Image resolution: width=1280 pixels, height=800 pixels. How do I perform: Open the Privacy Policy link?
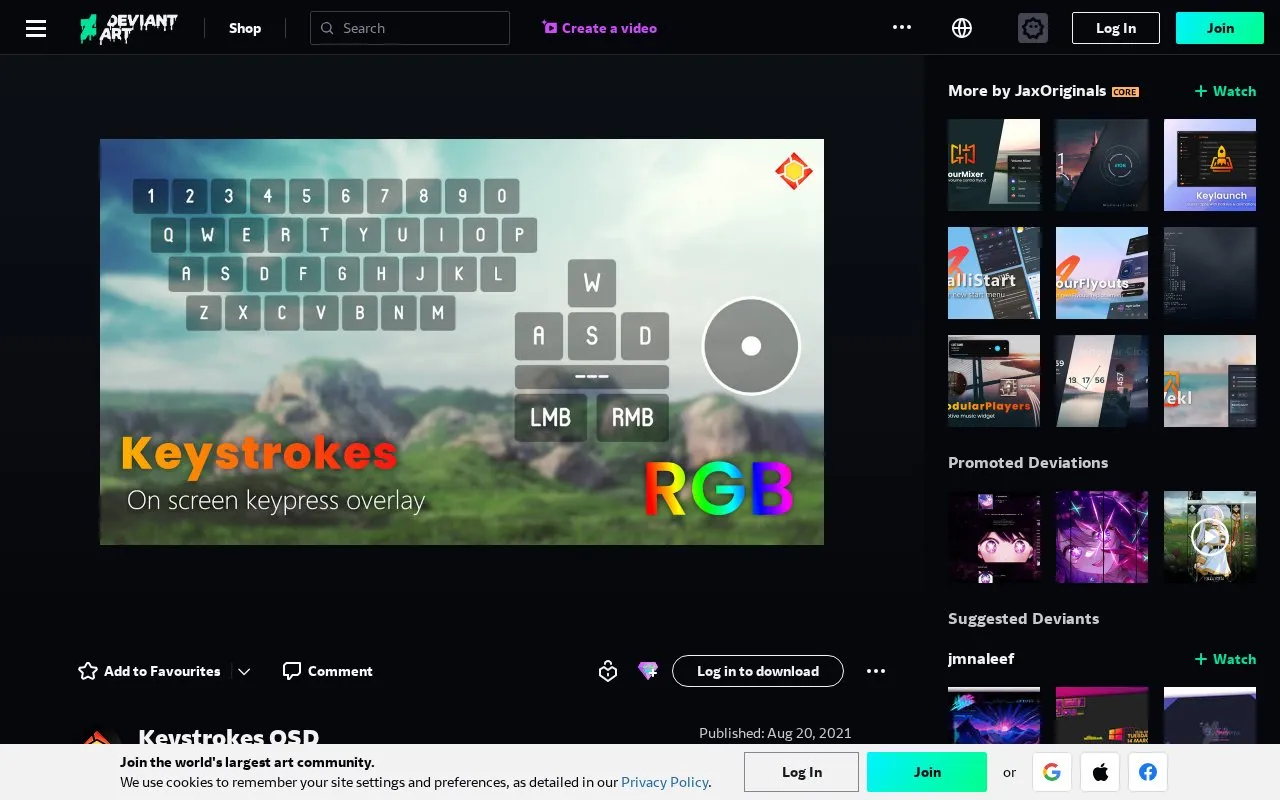click(665, 782)
